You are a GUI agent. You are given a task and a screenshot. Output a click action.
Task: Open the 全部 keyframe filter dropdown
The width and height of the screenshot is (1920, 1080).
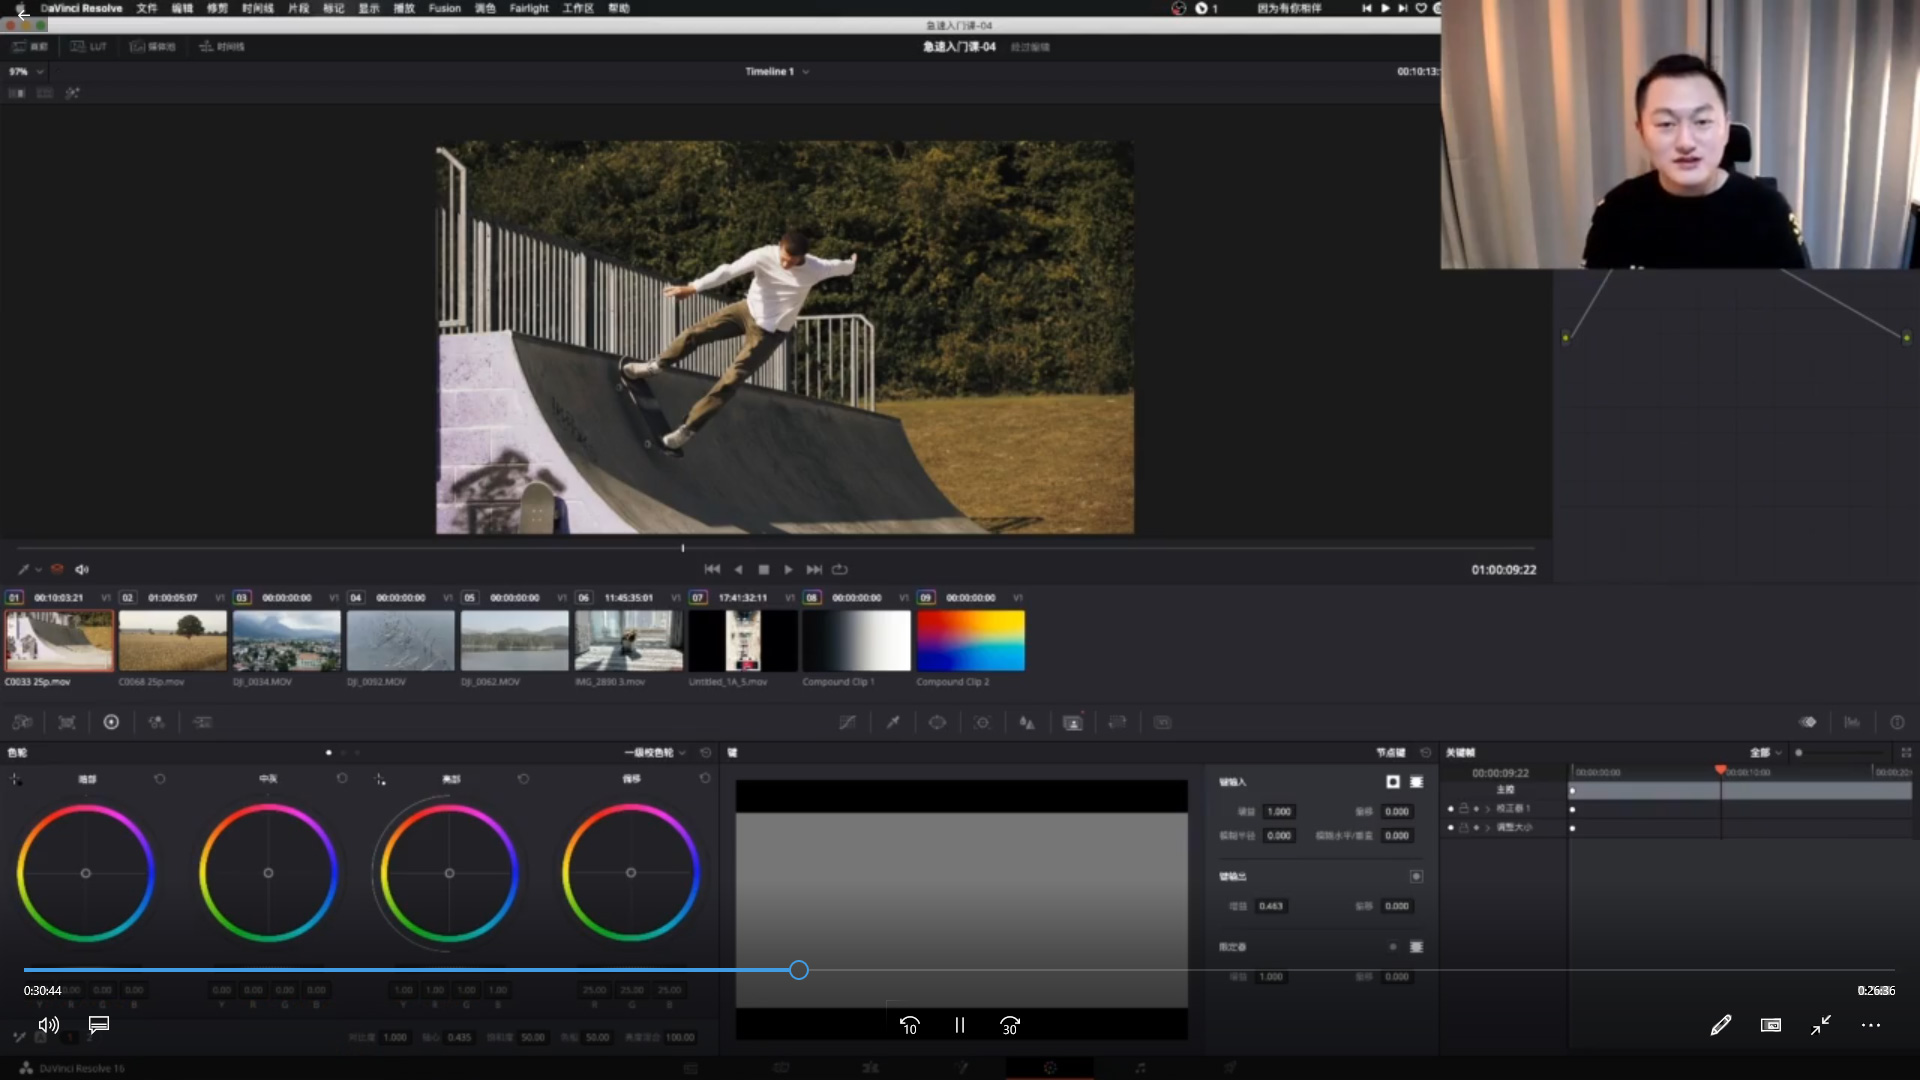point(1766,753)
